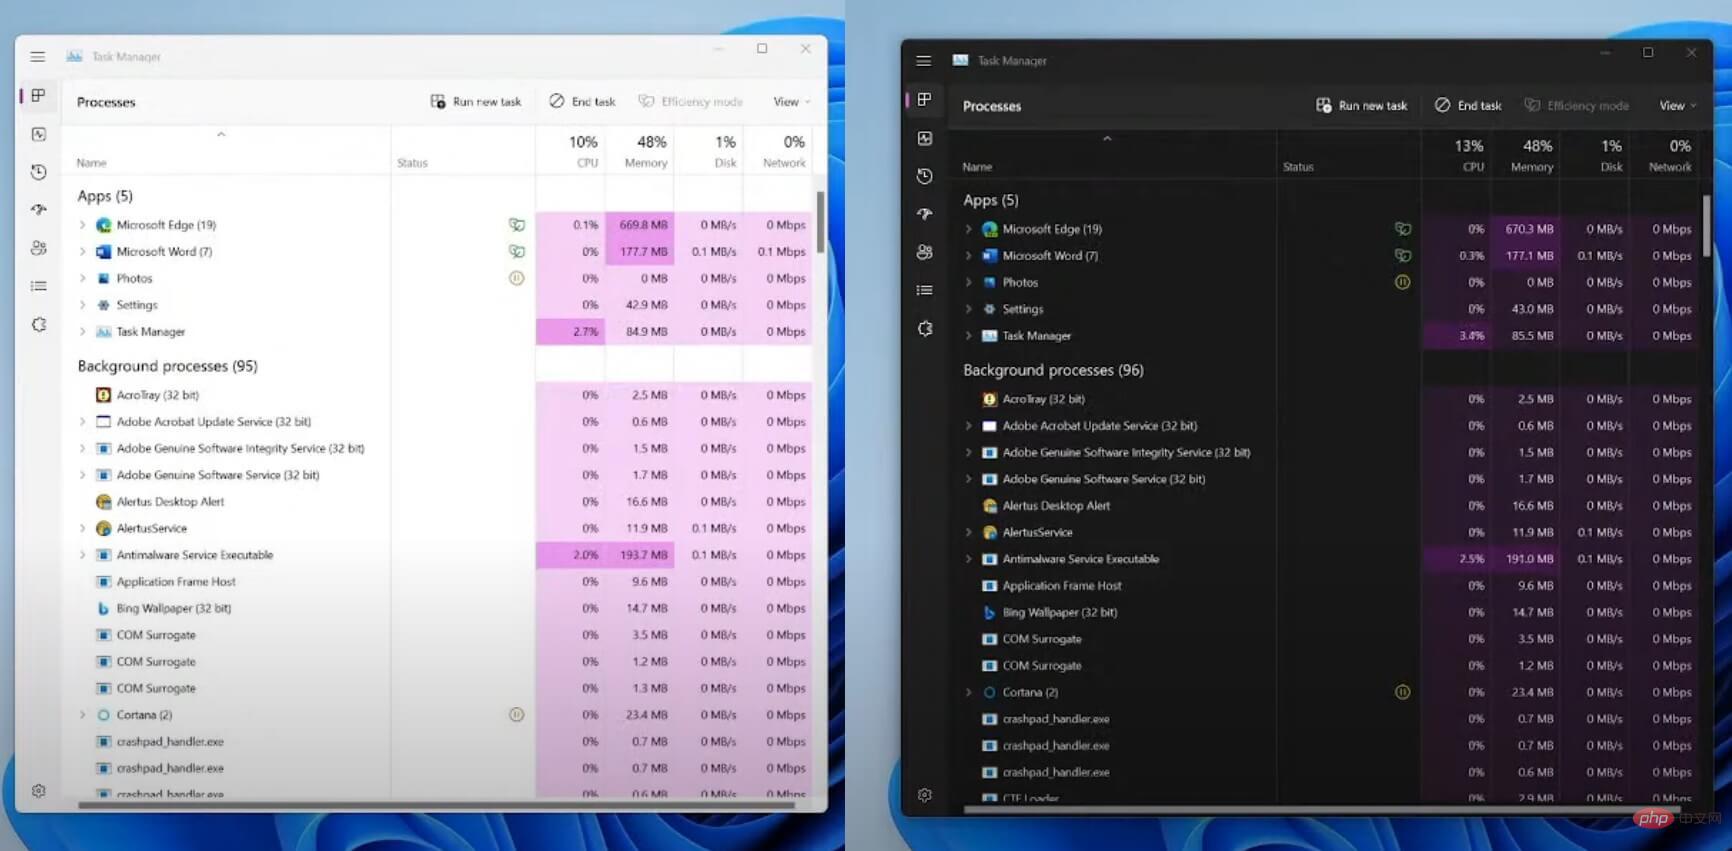Select Startup apps icon in dark Task Manager

coord(924,214)
